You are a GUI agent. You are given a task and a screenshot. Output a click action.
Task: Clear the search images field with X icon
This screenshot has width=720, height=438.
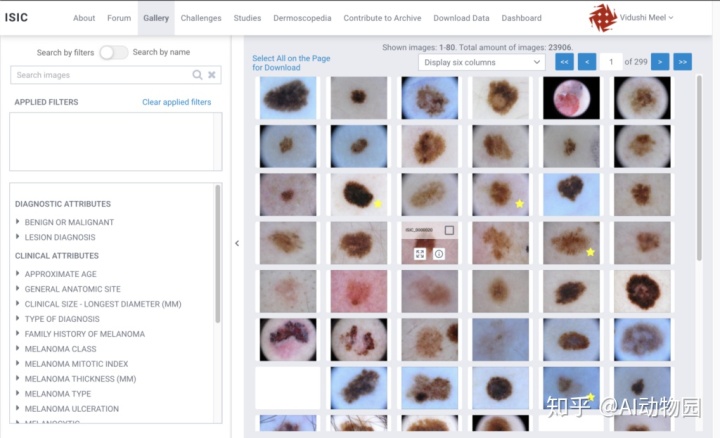212,75
